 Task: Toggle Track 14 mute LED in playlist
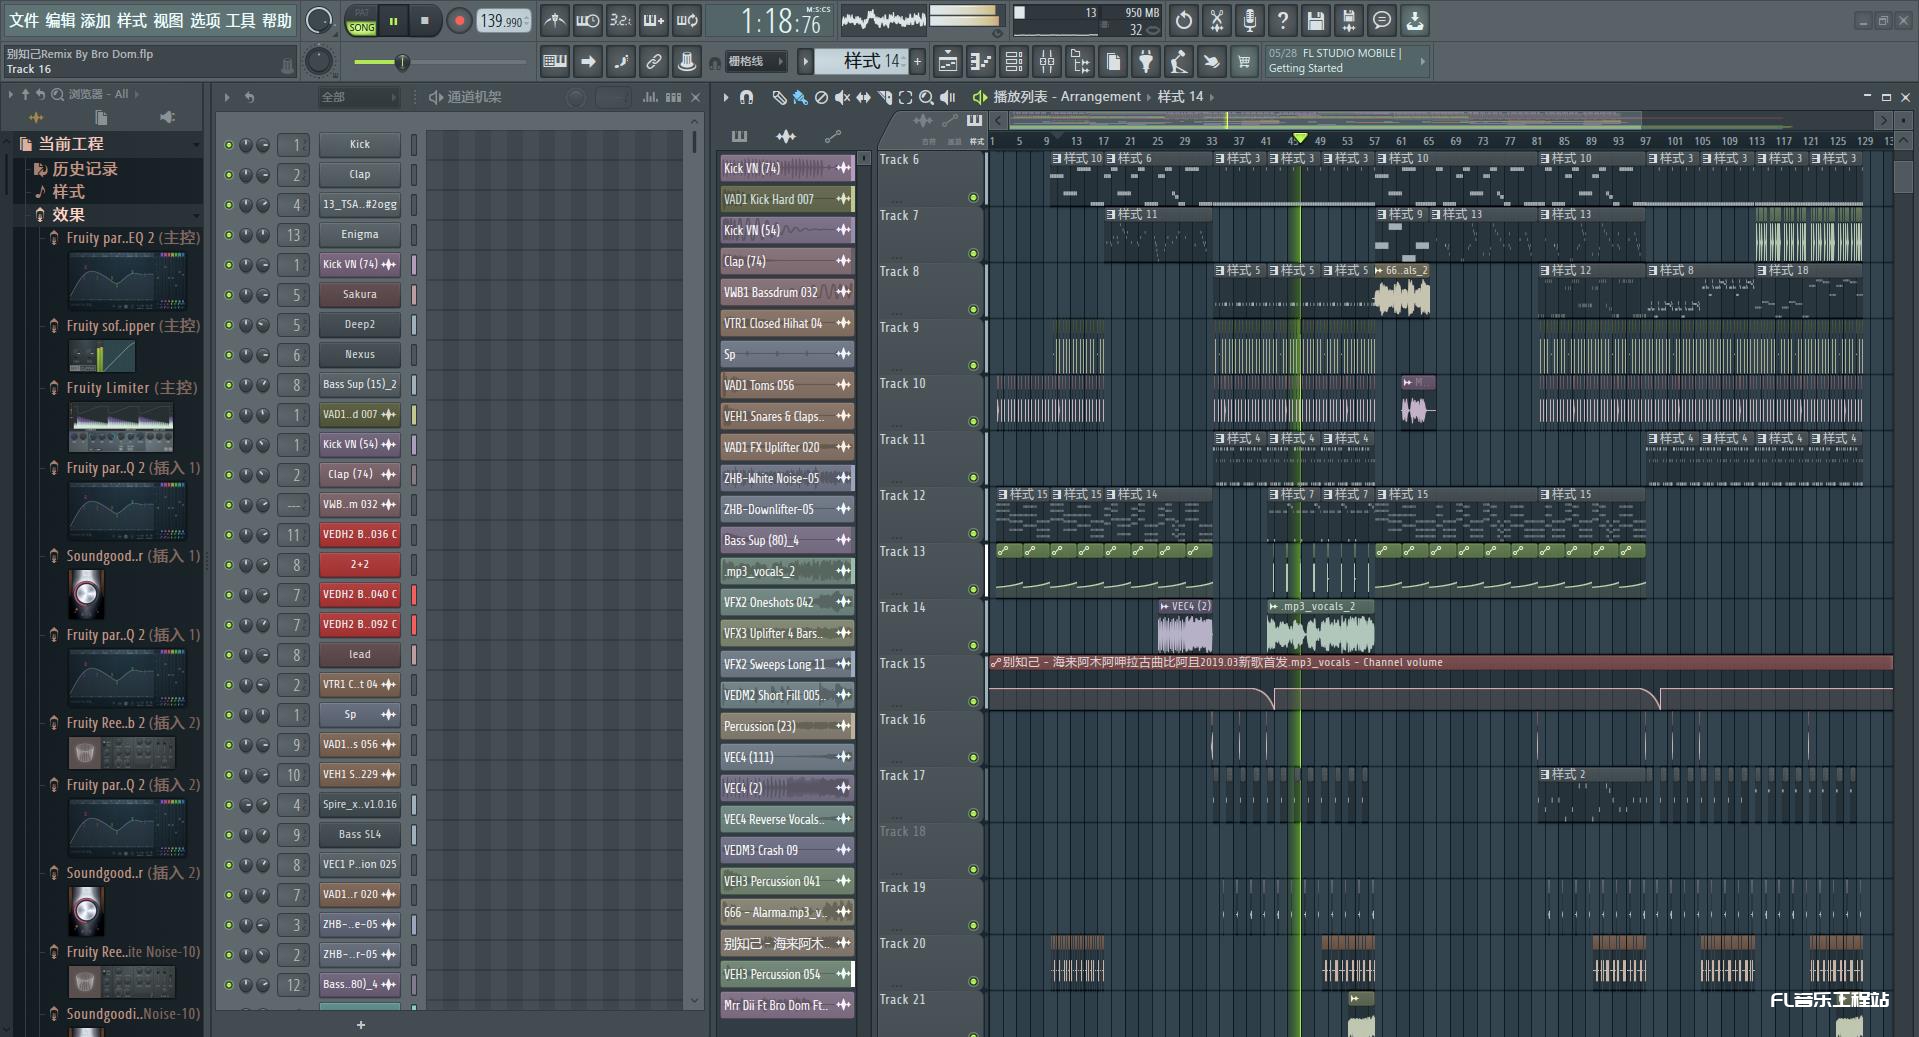pos(973,646)
